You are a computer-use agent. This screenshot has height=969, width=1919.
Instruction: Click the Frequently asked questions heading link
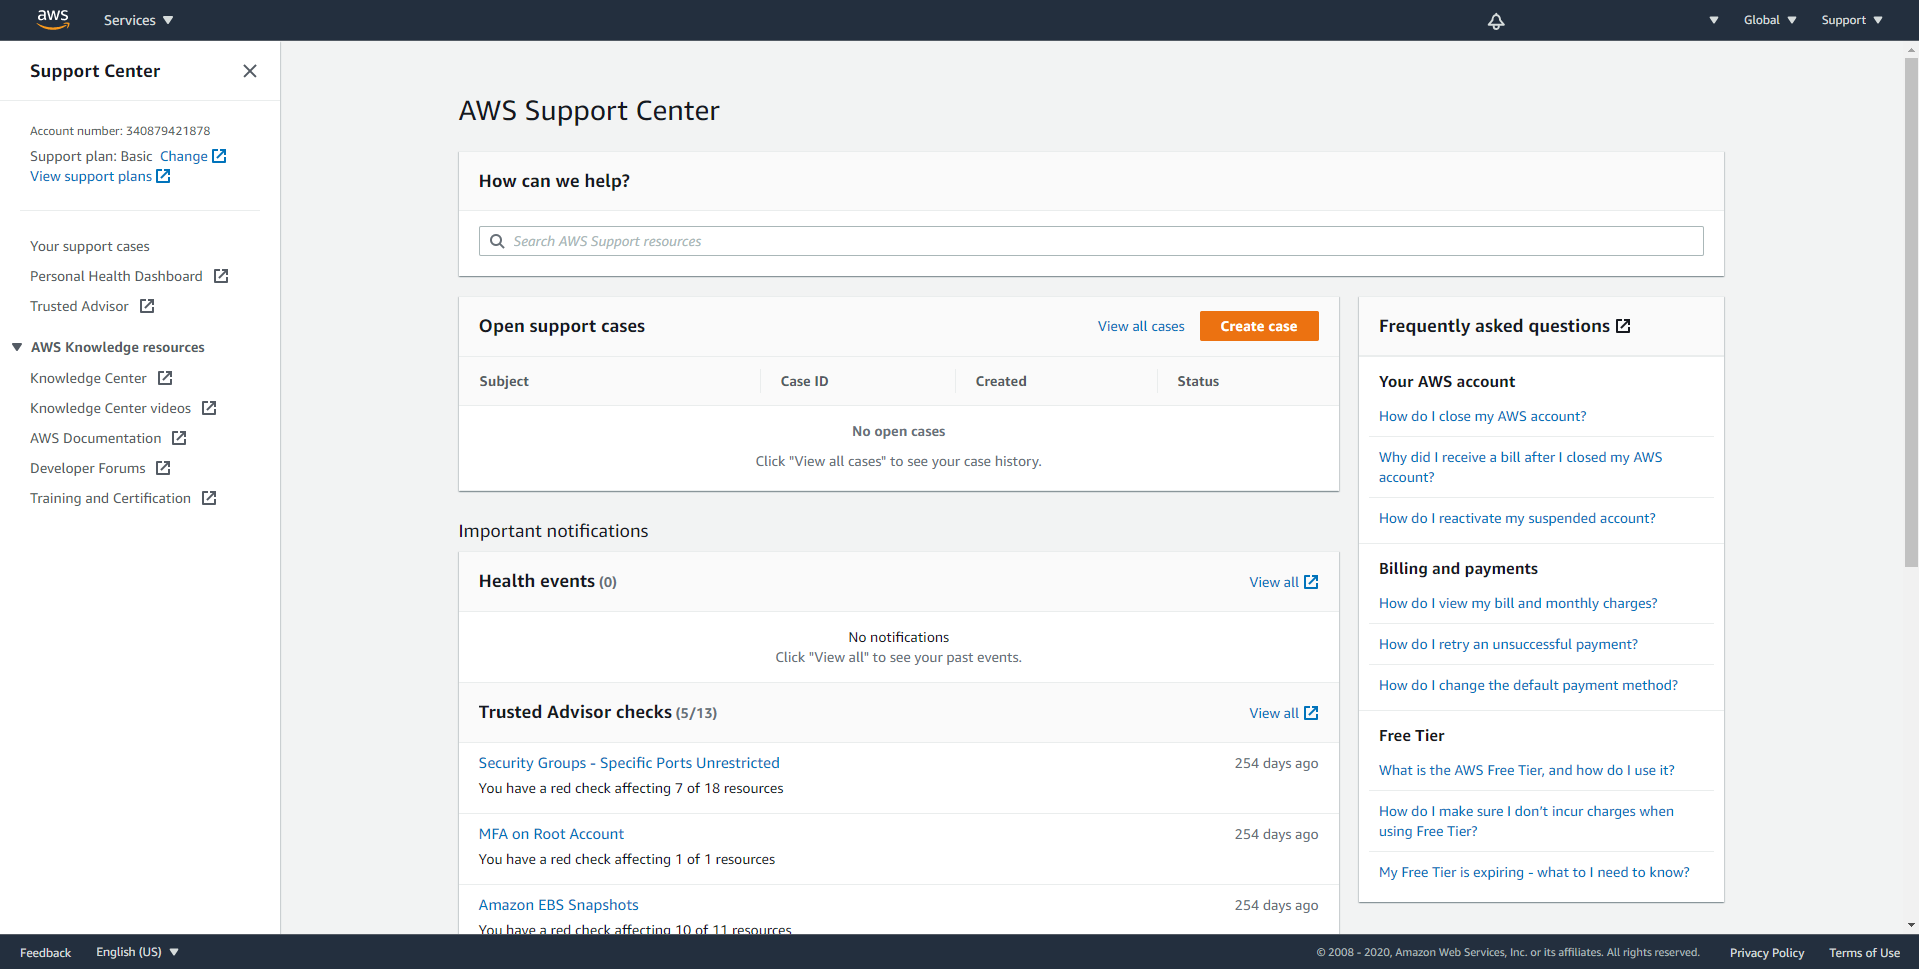tap(1494, 326)
